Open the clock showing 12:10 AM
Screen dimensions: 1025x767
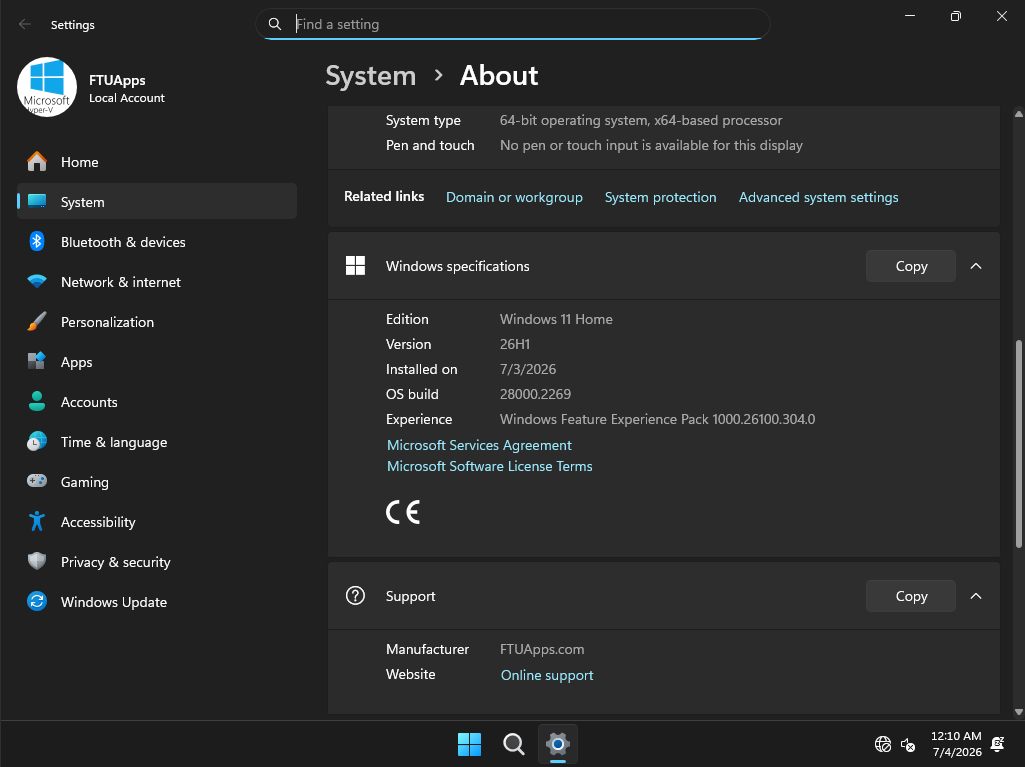point(956,744)
